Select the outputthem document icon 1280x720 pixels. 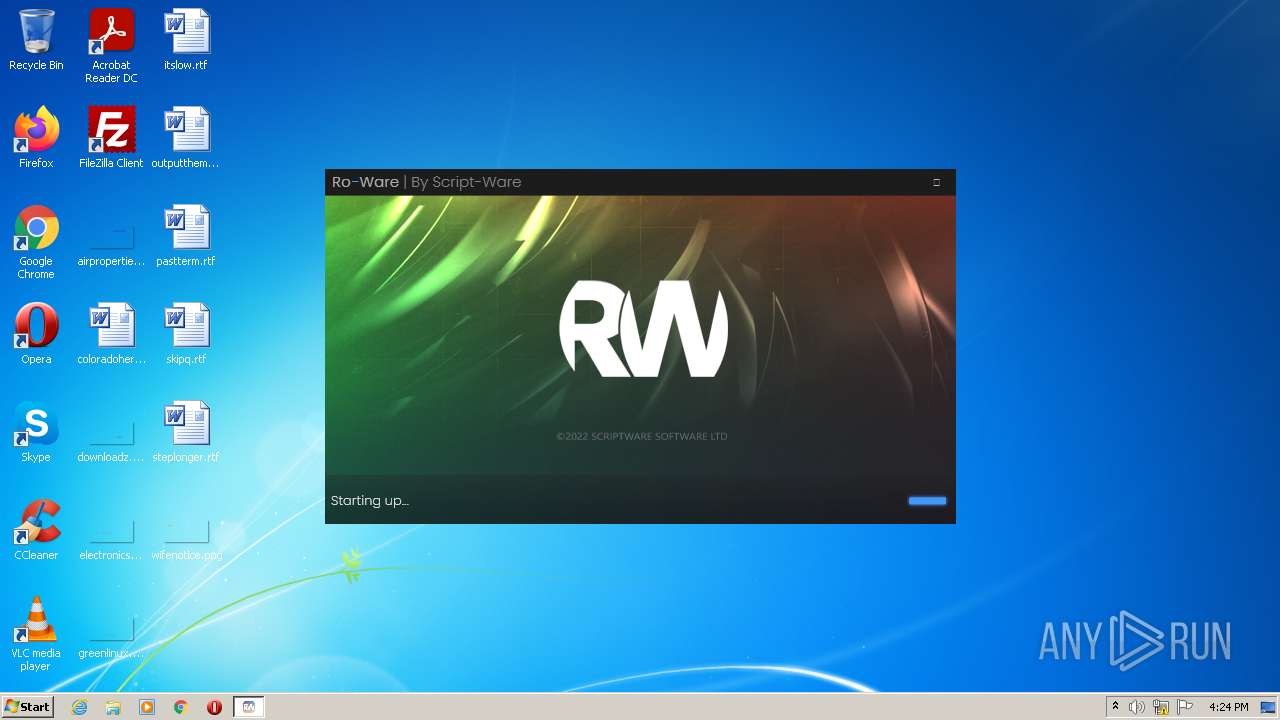coord(186,138)
